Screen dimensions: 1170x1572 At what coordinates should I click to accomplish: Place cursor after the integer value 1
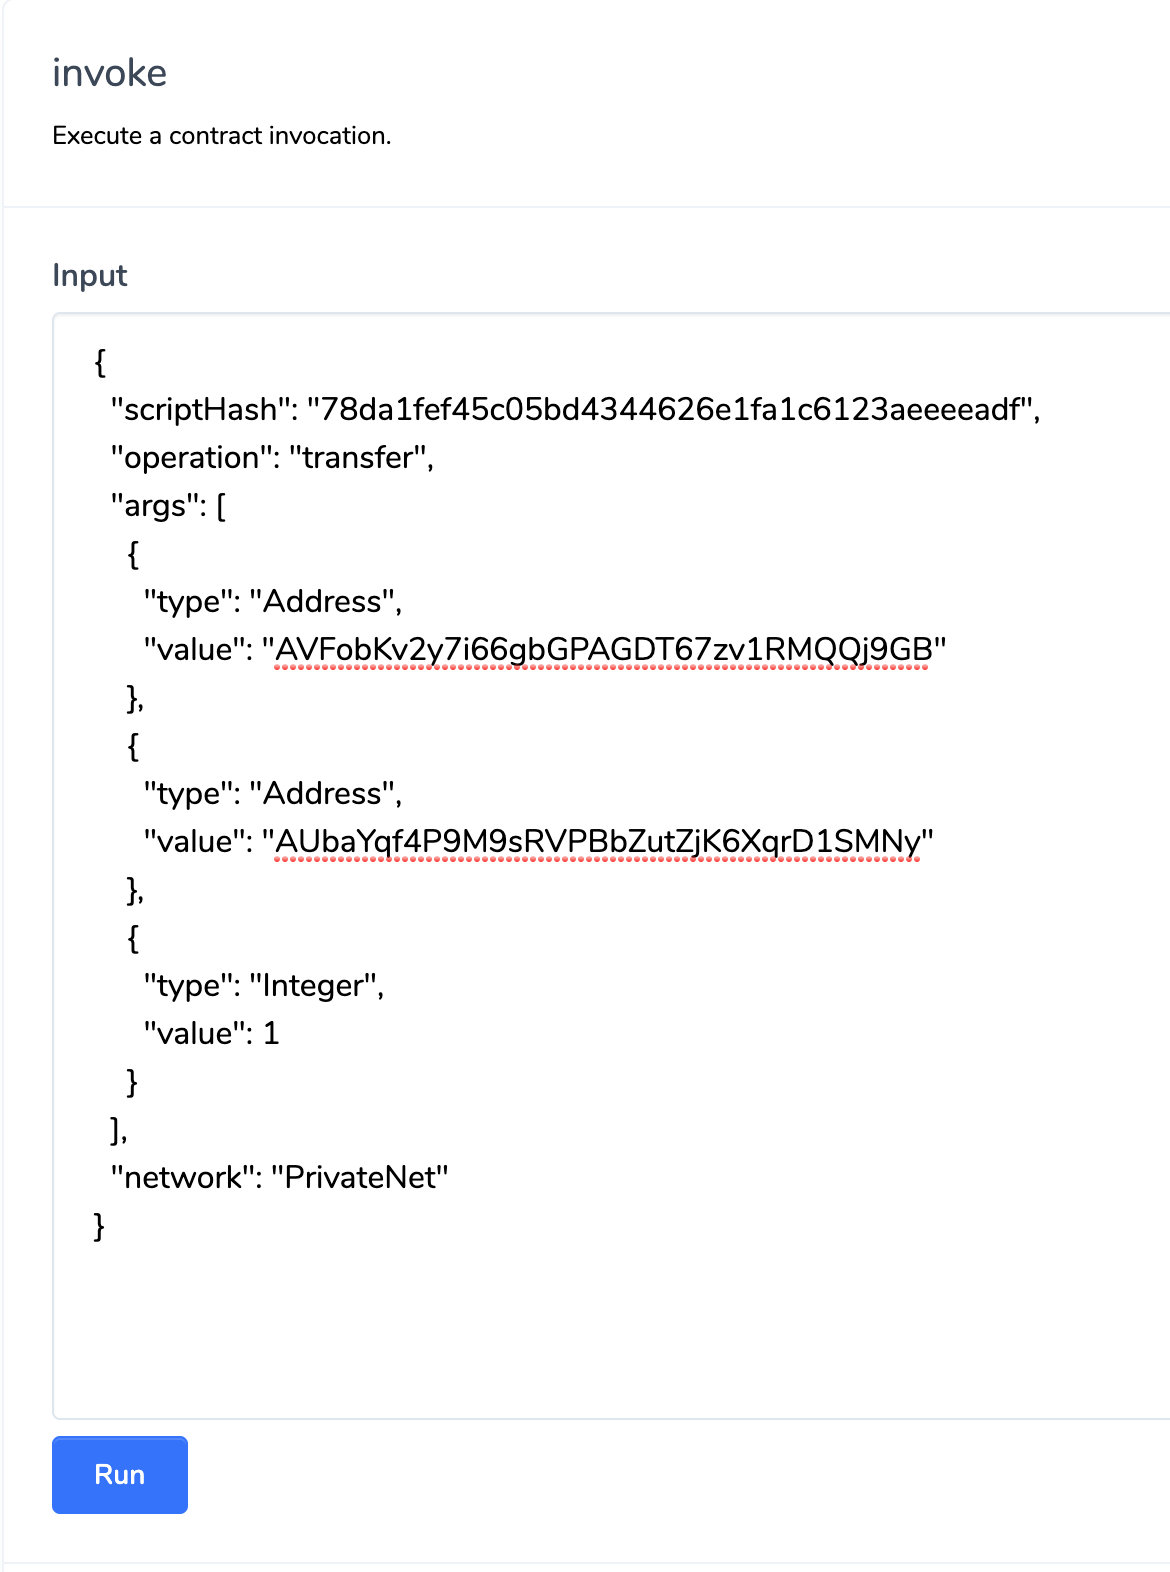(x=280, y=1033)
